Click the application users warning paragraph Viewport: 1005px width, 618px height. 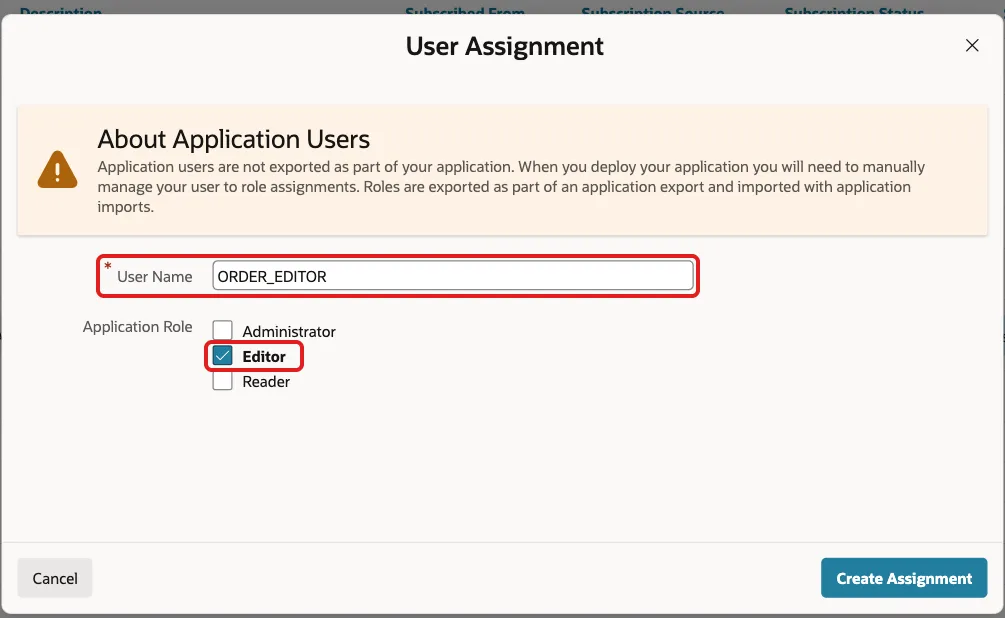click(511, 187)
